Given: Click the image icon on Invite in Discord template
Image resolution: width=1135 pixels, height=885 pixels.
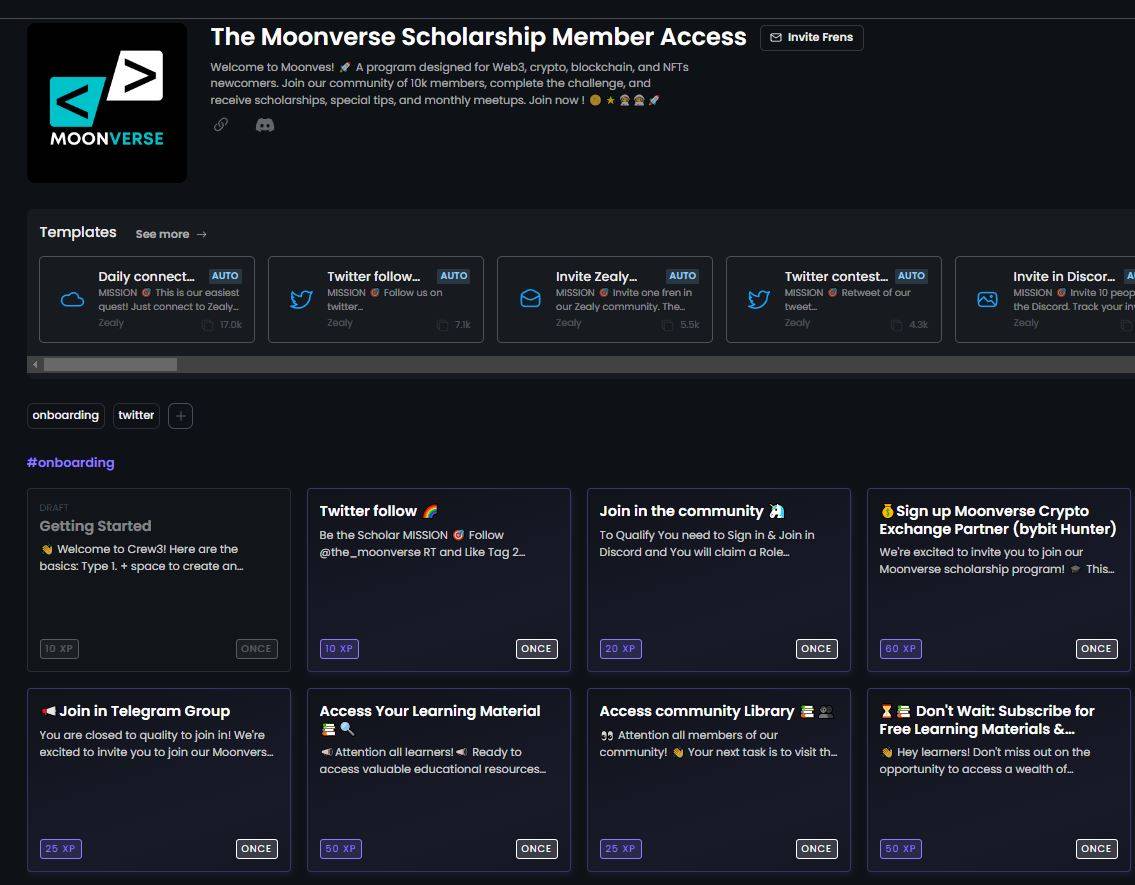Looking at the screenshot, I should tap(987, 300).
